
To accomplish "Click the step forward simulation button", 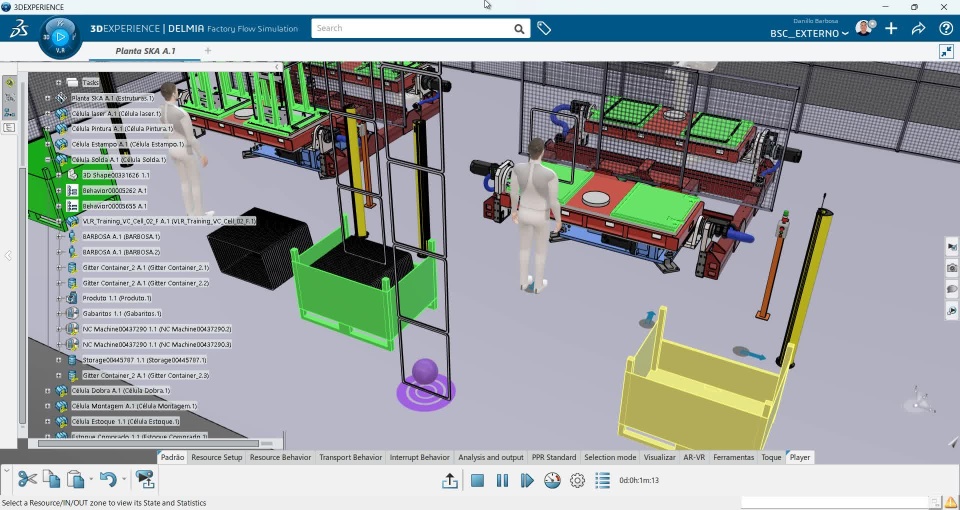I will pos(527,481).
